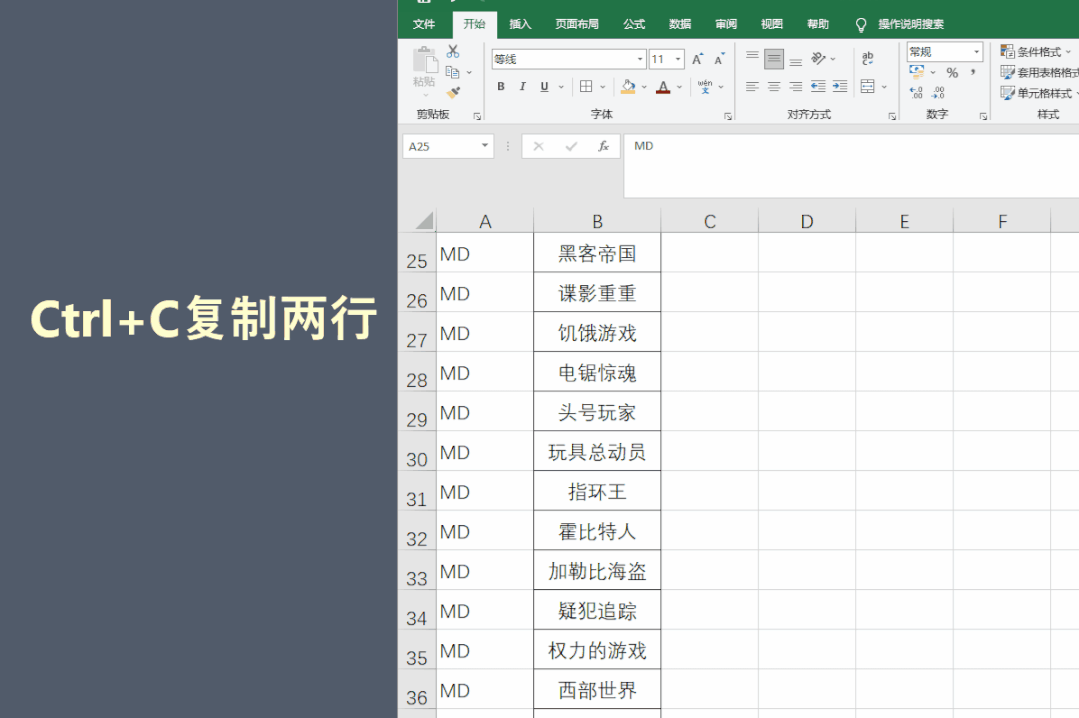
Task: Open the 公式 ribbon tab
Action: 634,24
